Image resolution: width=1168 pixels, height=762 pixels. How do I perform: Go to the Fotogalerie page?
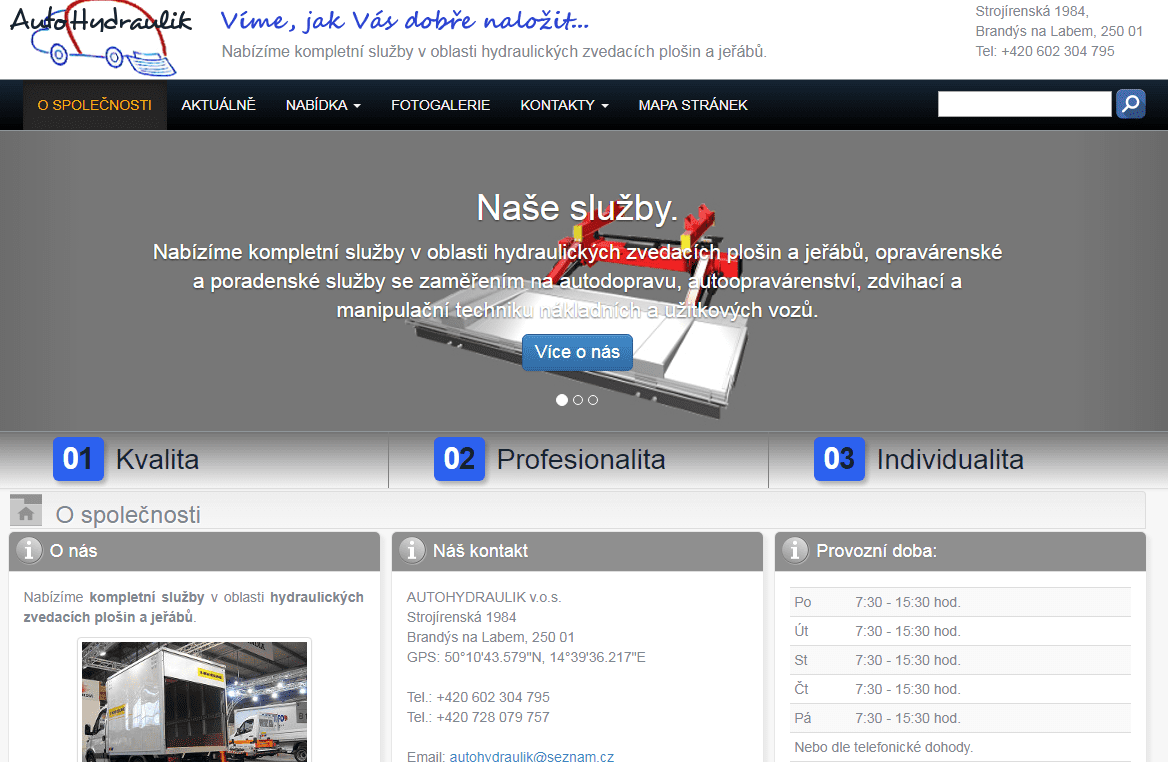(440, 105)
